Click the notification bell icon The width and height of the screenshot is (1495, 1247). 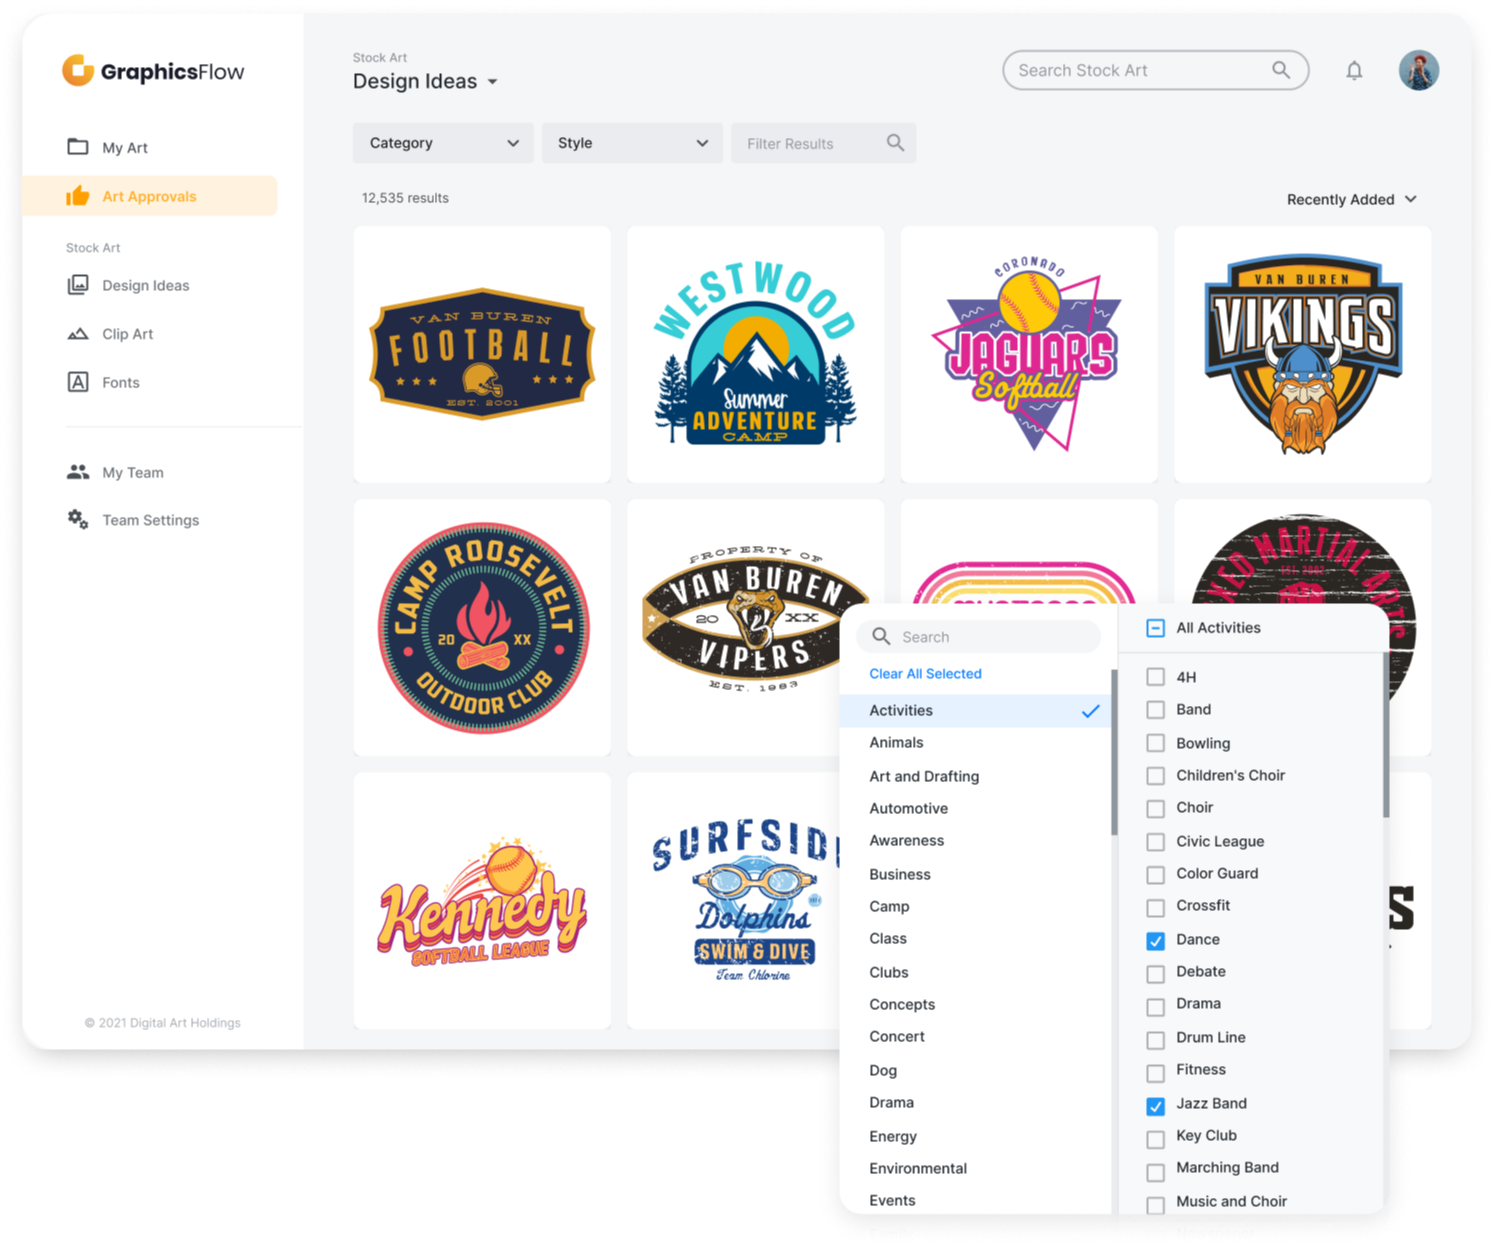coord(1354,71)
